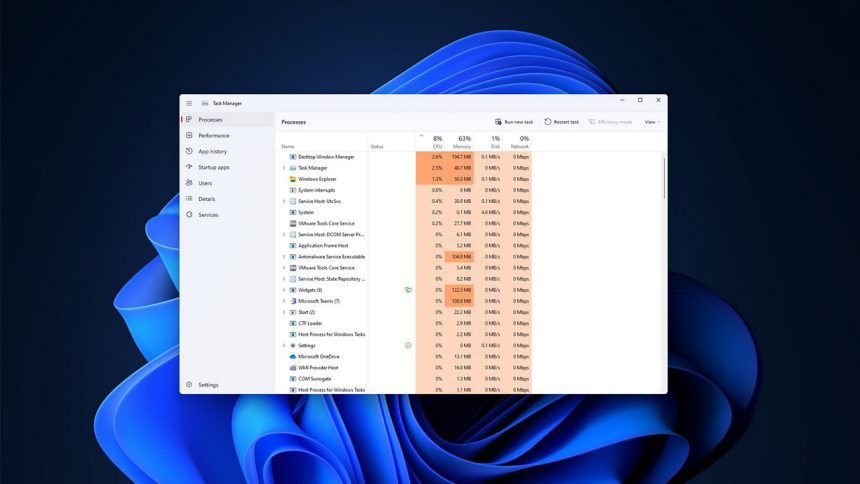Image resolution: width=860 pixels, height=484 pixels.
Task: Expand the Start (2) process group
Action: tap(284, 312)
